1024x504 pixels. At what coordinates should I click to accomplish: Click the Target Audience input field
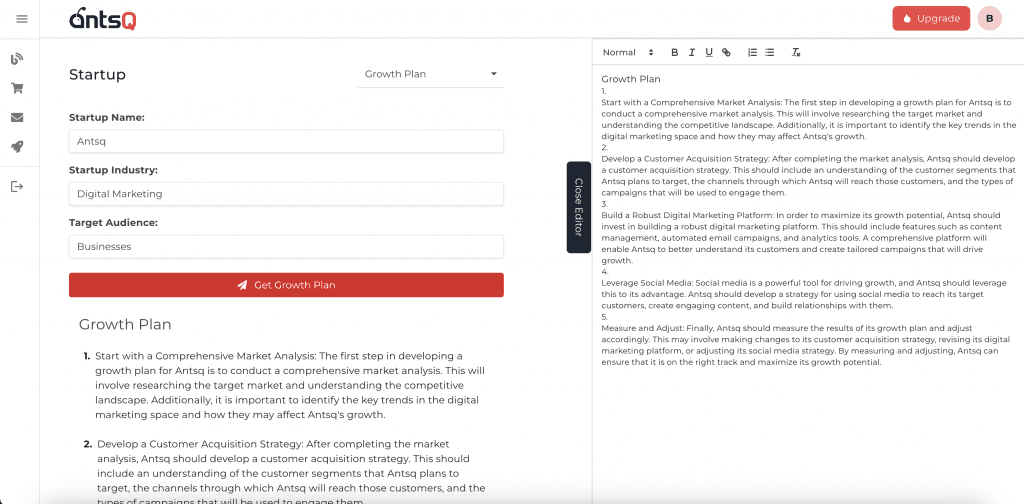click(286, 247)
